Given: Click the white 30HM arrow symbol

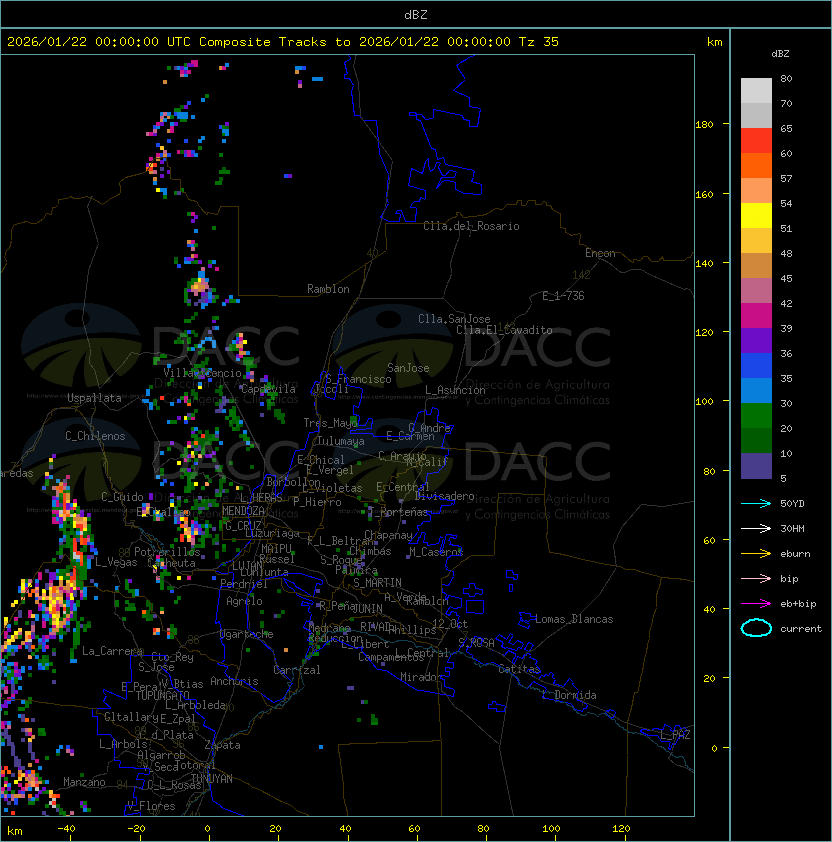Looking at the screenshot, I should coord(756,528).
